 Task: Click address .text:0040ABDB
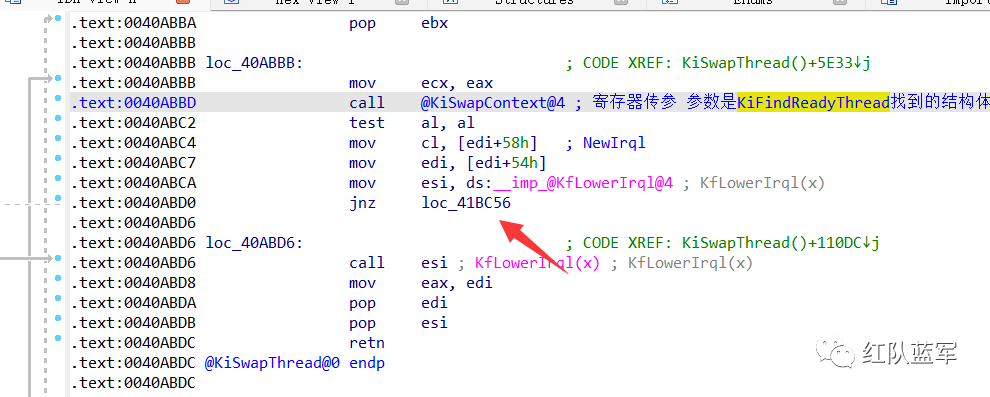[133, 323]
